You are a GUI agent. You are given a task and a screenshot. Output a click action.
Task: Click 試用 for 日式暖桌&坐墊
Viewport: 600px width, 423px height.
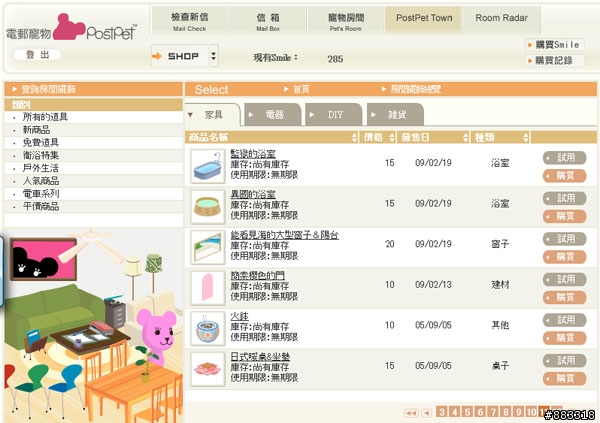[564, 361]
